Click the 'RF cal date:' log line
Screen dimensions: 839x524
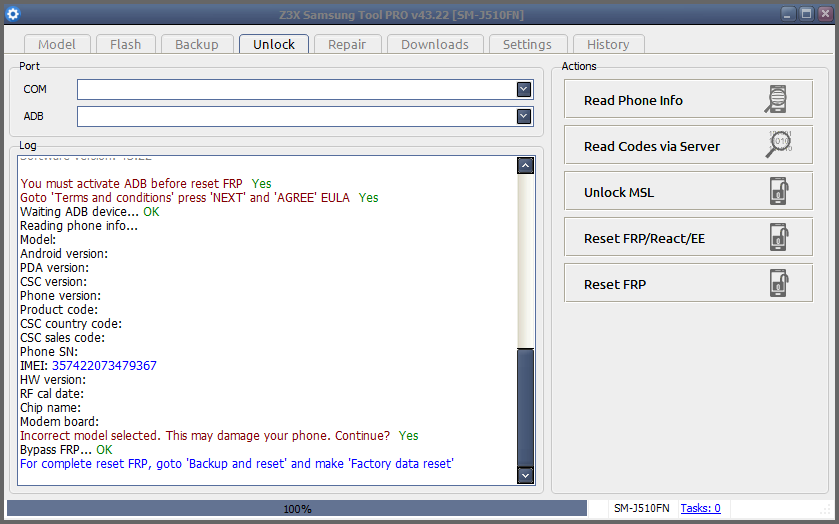click(52, 394)
